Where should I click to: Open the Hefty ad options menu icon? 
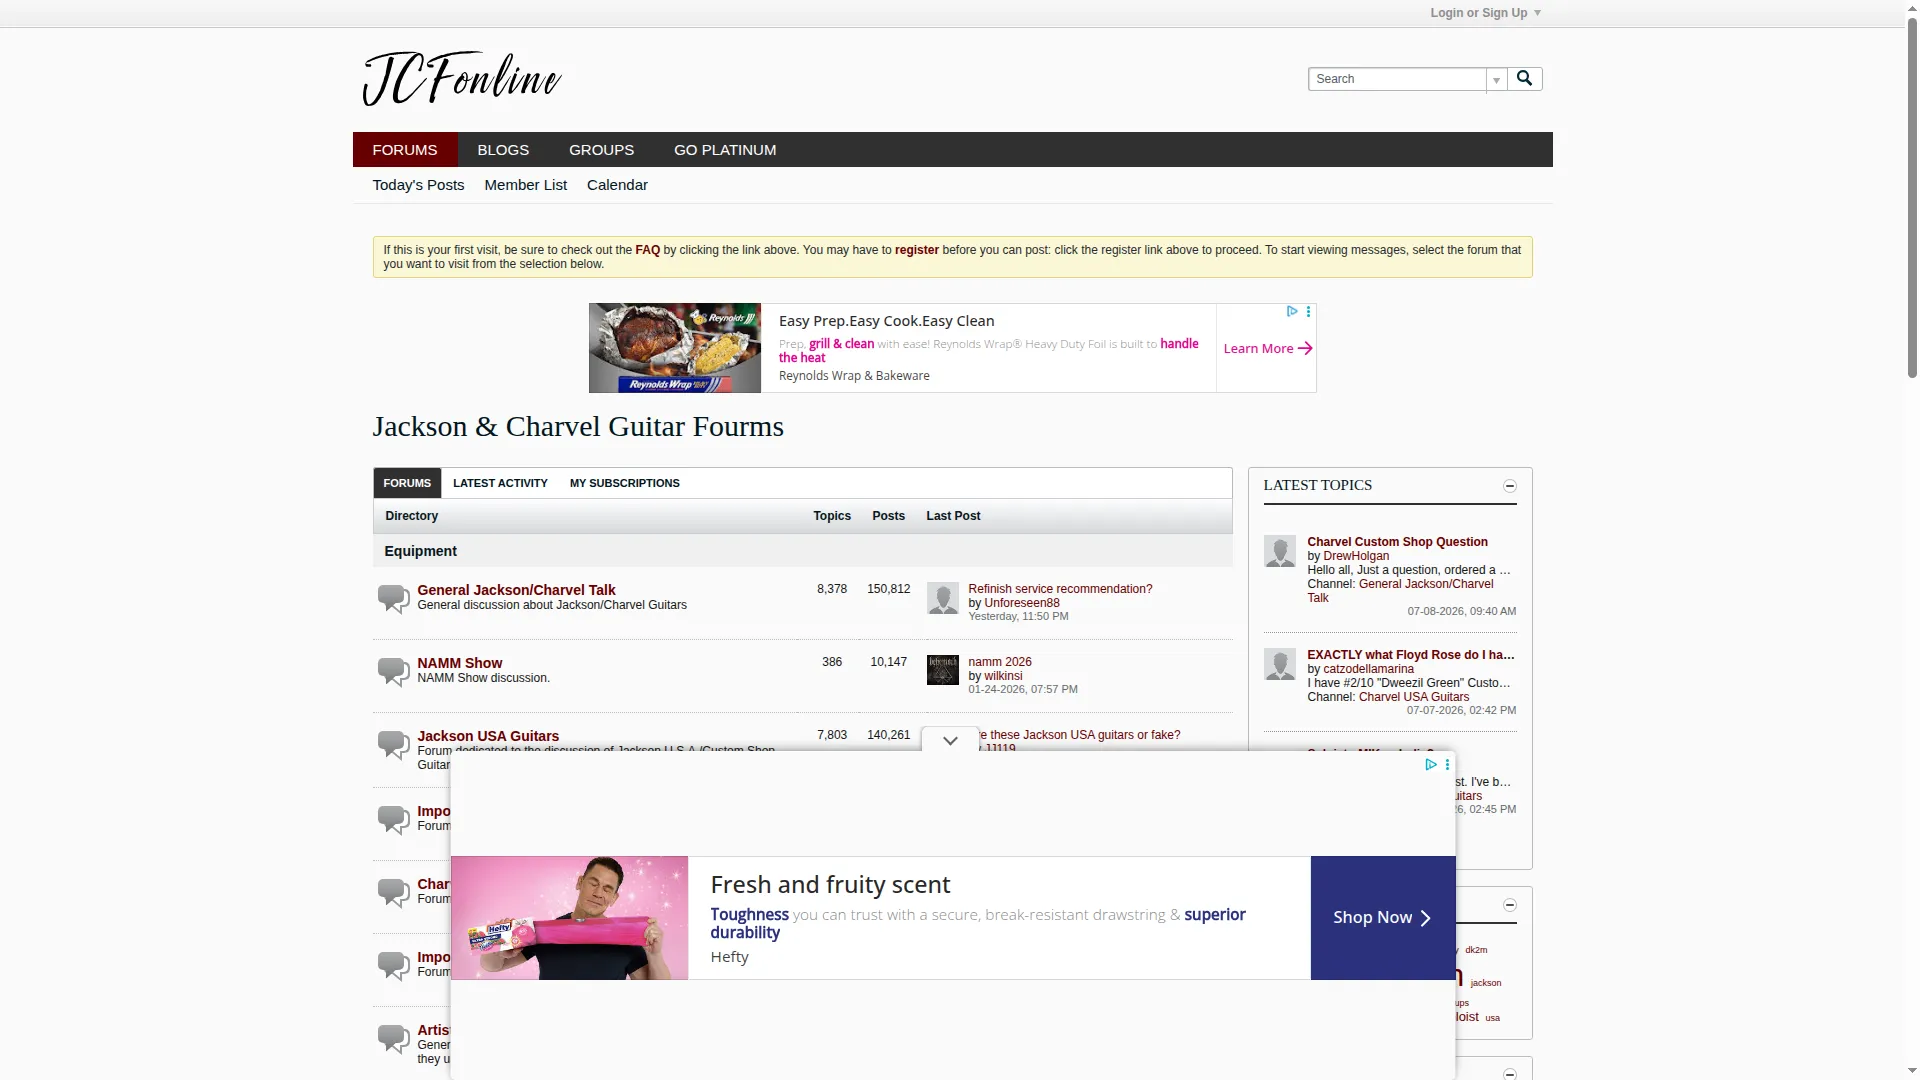1447,765
